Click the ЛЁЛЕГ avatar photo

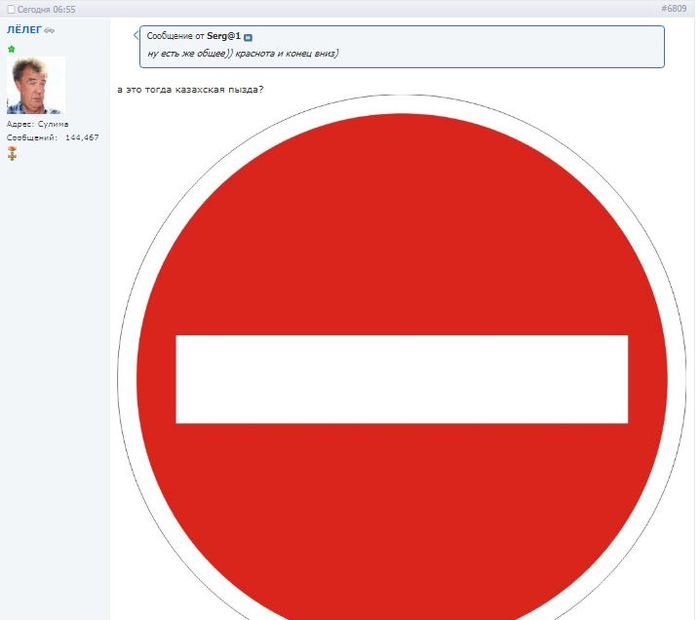coord(35,85)
